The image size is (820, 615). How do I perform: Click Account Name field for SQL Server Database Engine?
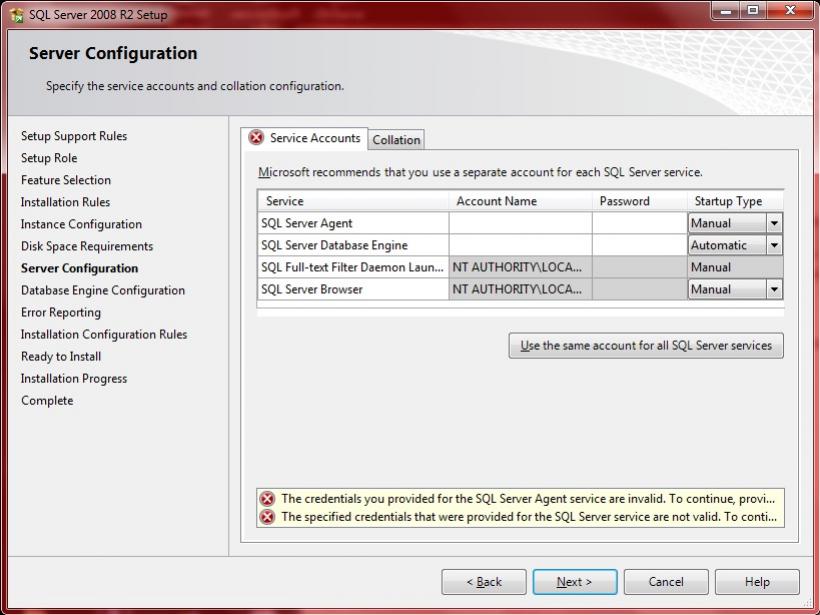520,245
